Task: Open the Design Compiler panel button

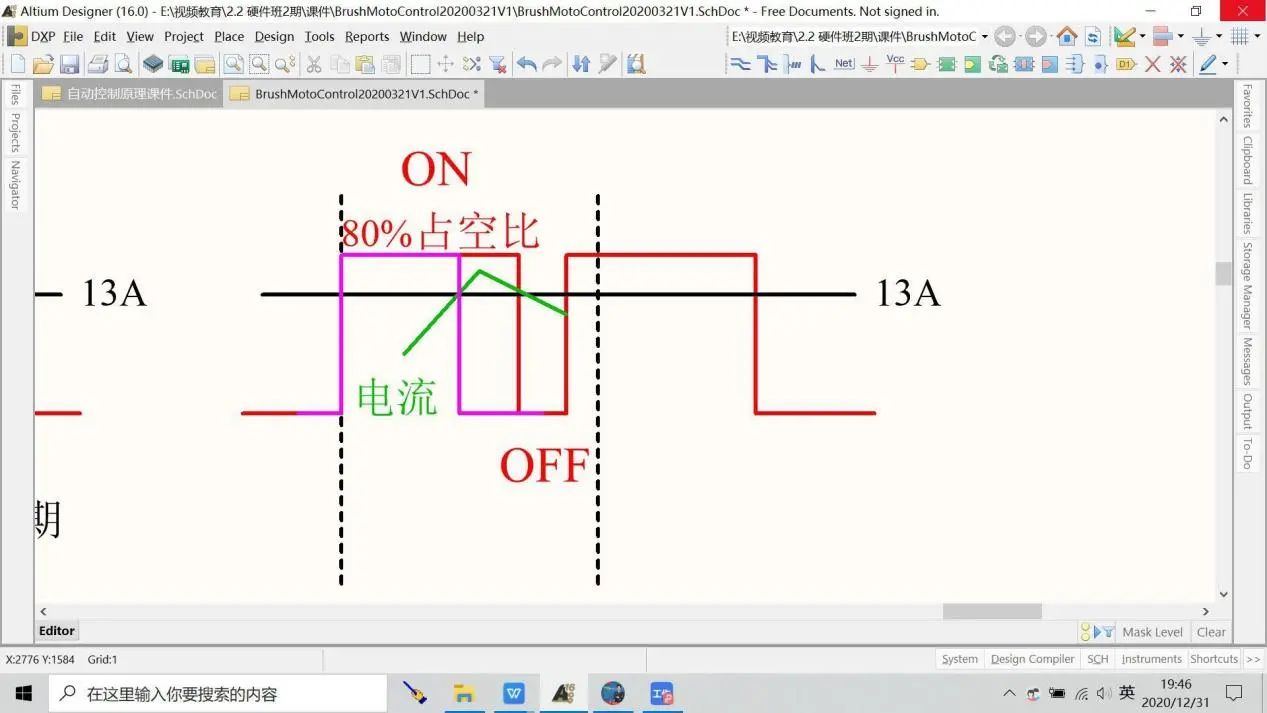Action: pyautogui.click(x=1032, y=659)
